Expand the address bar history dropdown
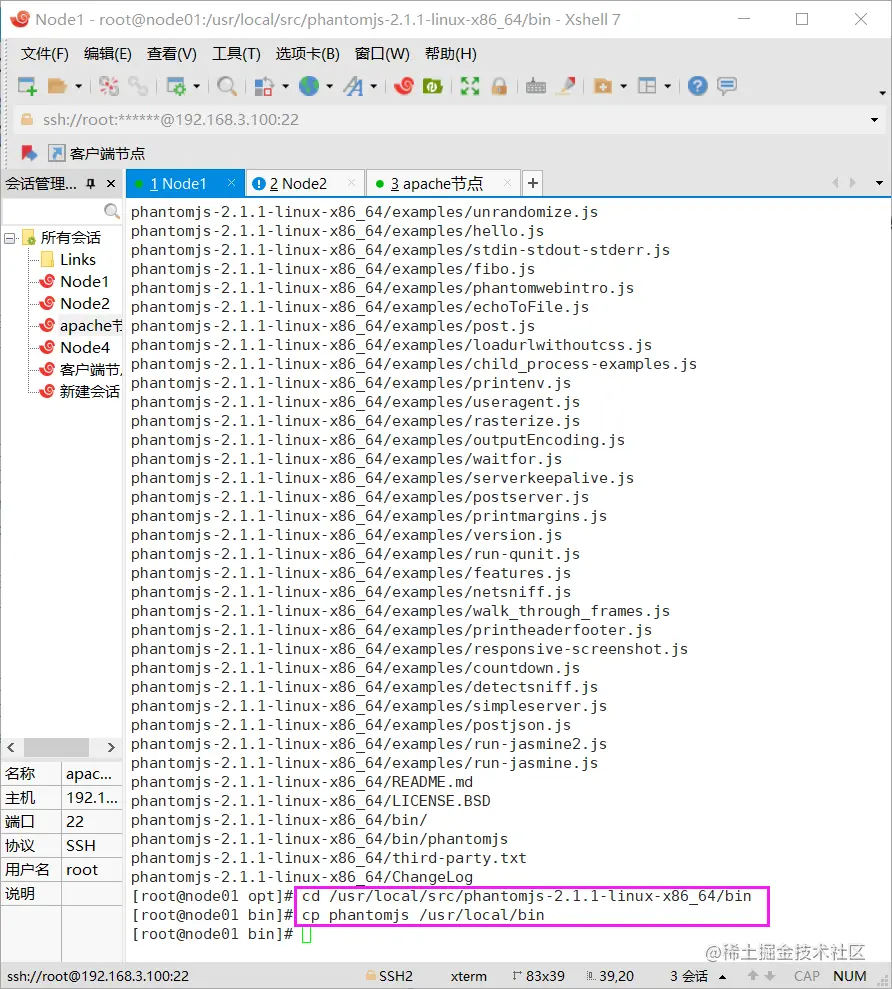 pos(874,120)
